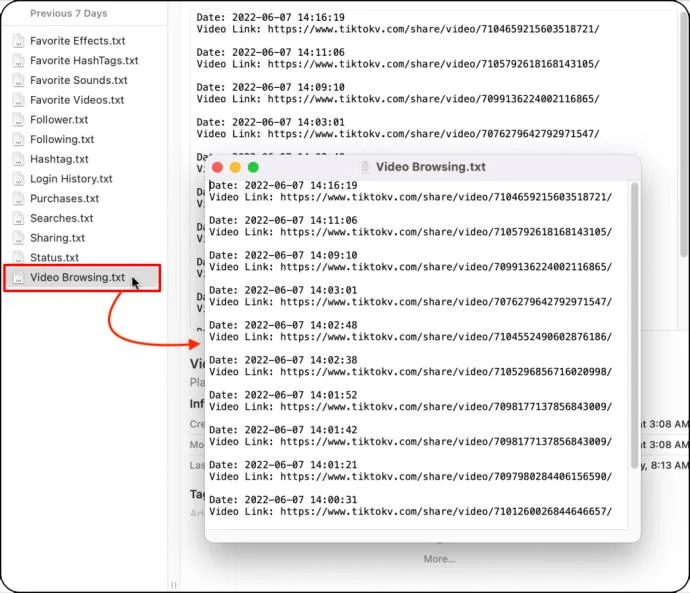Viewport: 690px width, 593px height.
Task: Click the Login History.txt file icon
Action: tap(18, 179)
